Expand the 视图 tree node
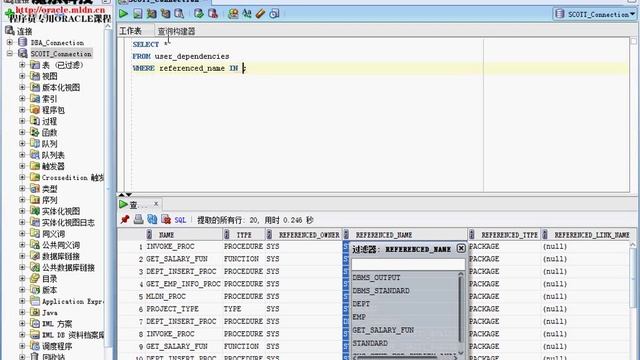This screenshot has height=360, width=640. [x=22, y=76]
